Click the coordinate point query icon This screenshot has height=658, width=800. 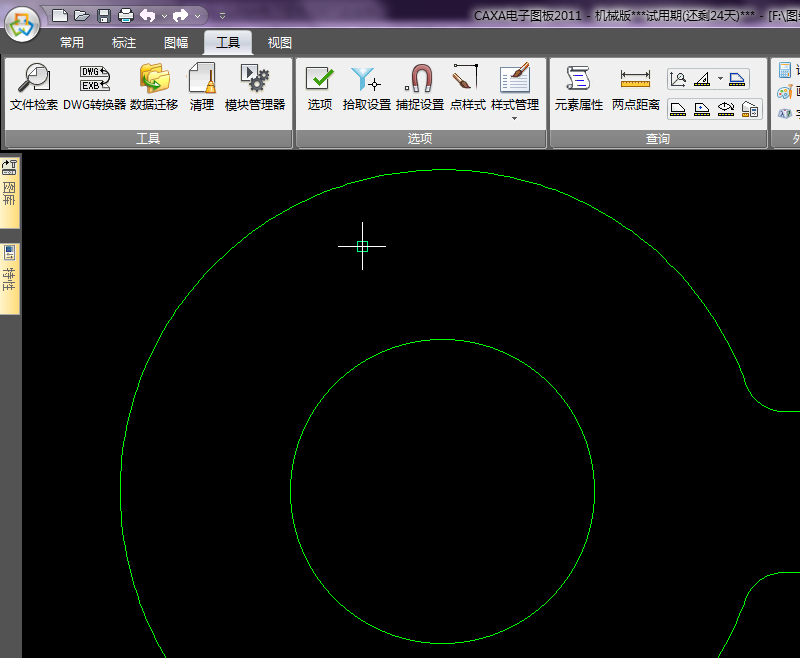pyautogui.click(x=678, y=79)
